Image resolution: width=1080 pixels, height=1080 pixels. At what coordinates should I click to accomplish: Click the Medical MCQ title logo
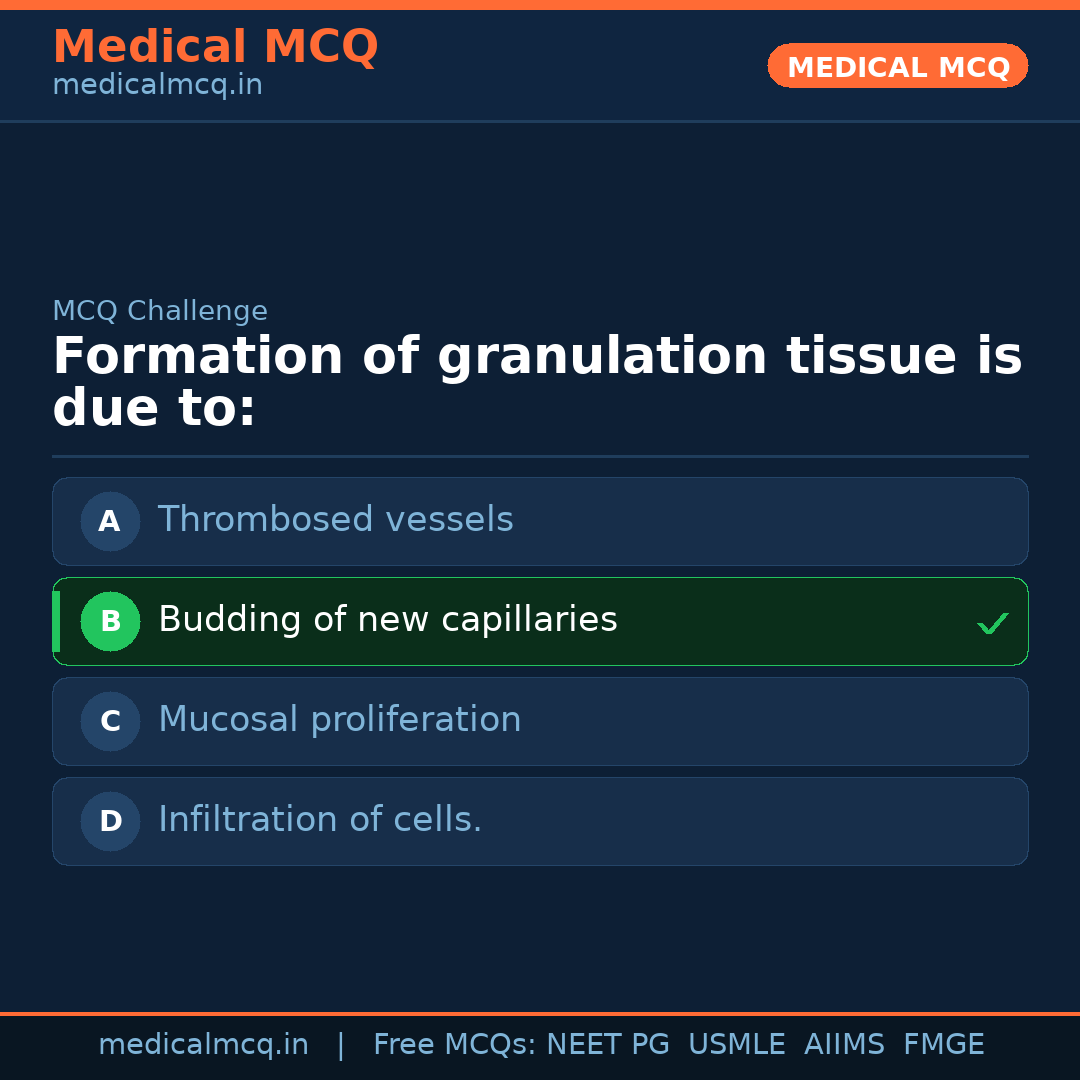coord(215,47)
